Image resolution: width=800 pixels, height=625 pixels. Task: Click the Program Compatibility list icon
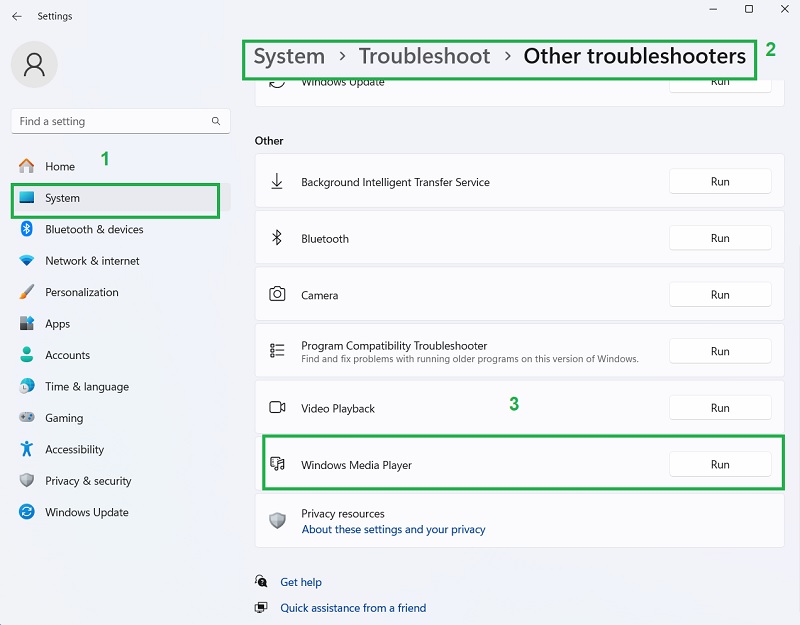(x=277, y=351)
